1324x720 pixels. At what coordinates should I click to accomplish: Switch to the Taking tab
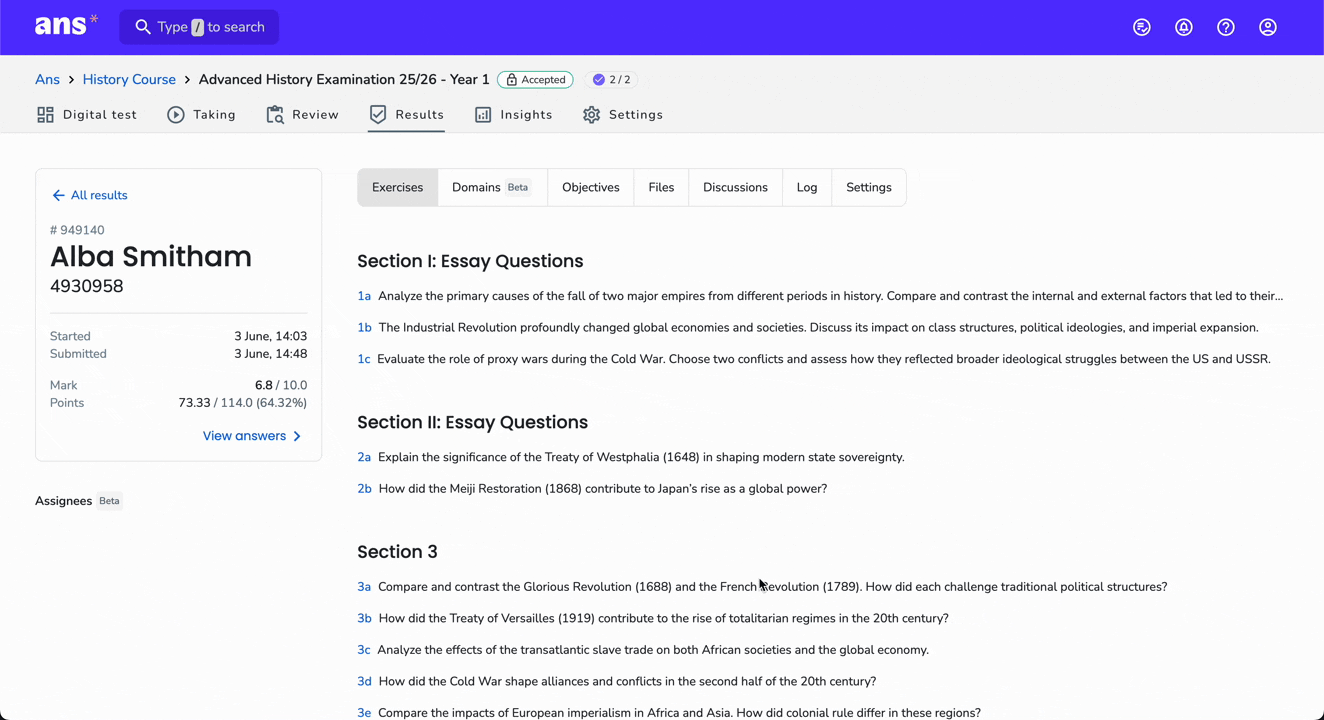pyautogui.click(x=202, y=115)
